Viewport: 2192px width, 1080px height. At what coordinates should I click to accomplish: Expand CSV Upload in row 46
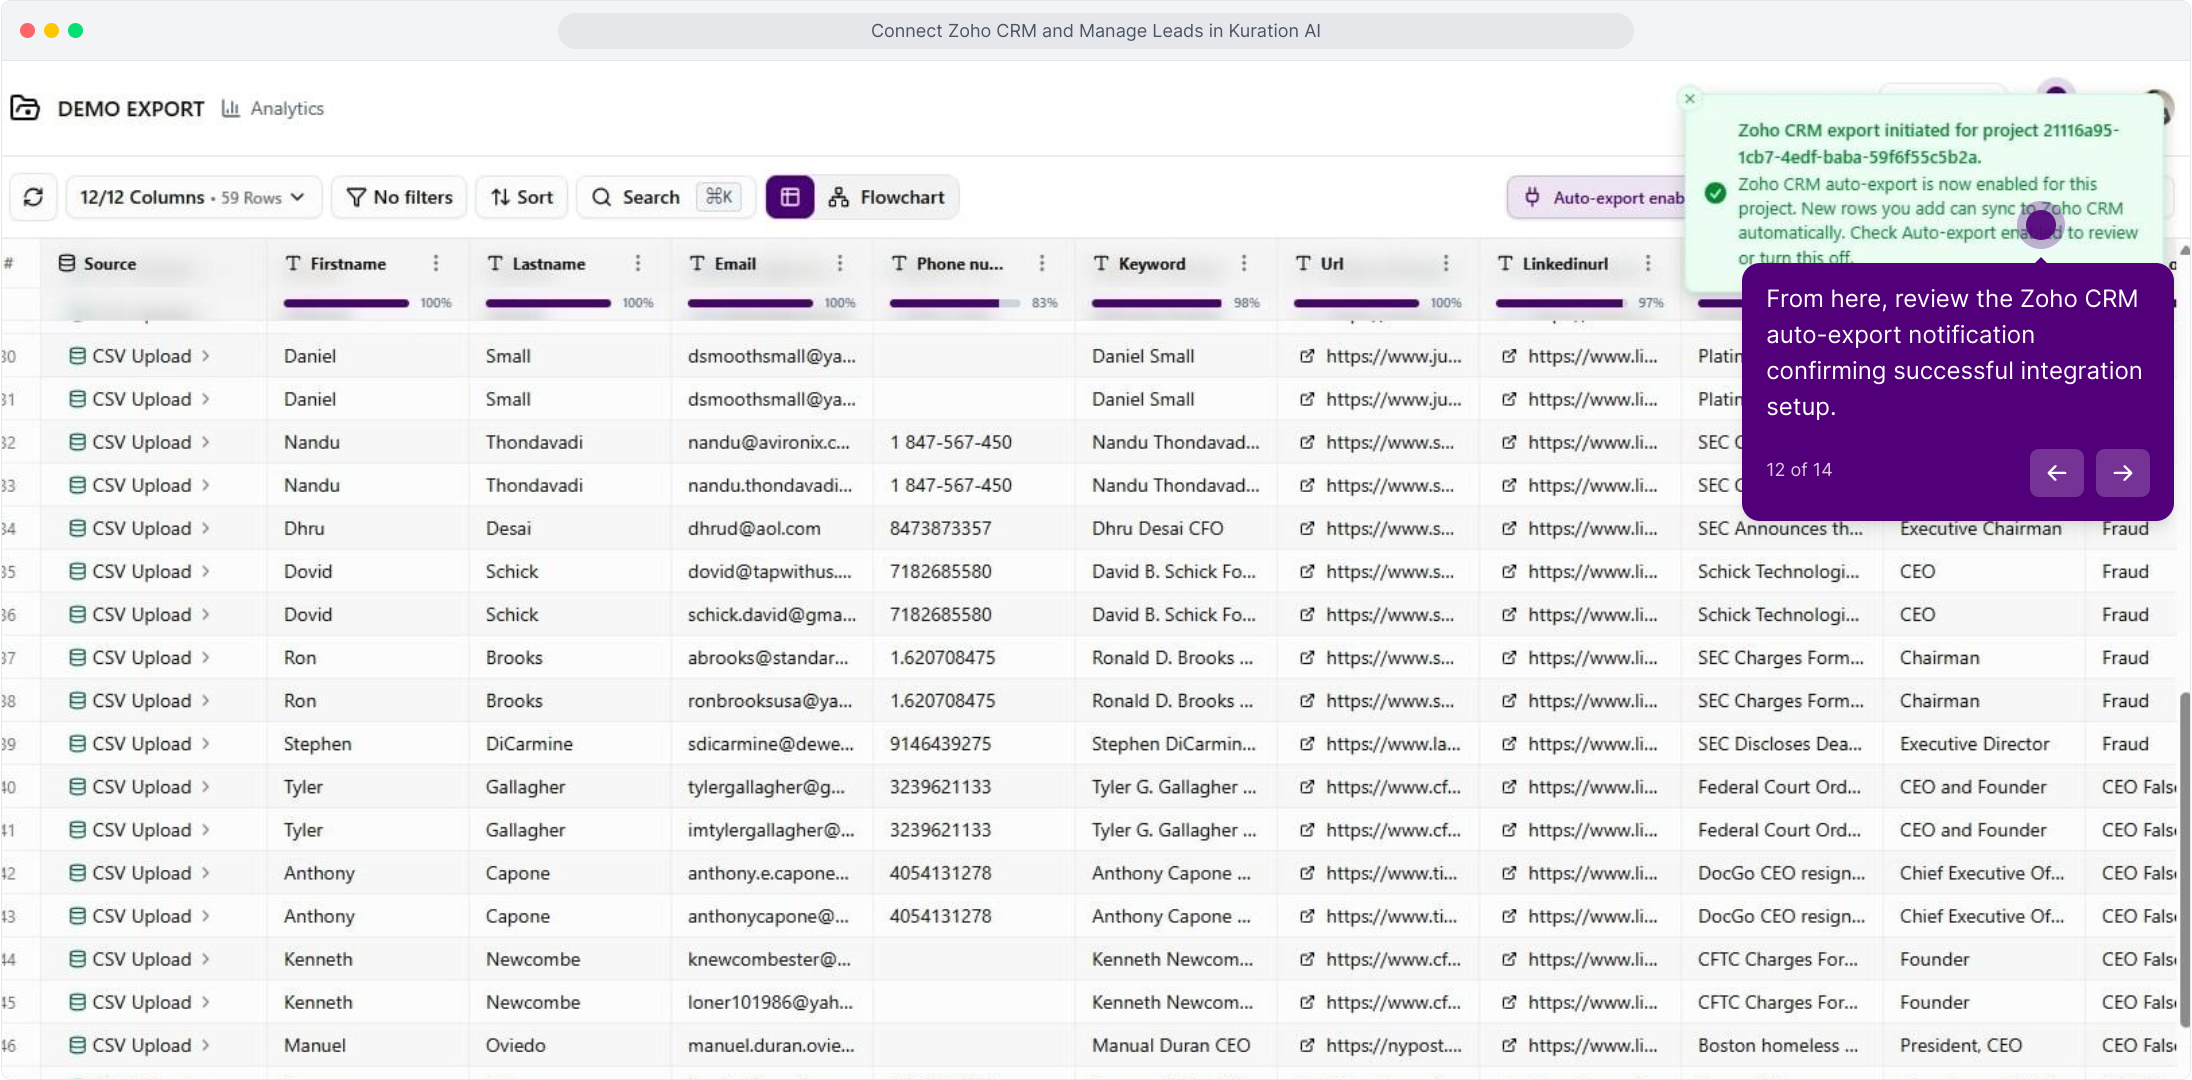[205, 1045]
